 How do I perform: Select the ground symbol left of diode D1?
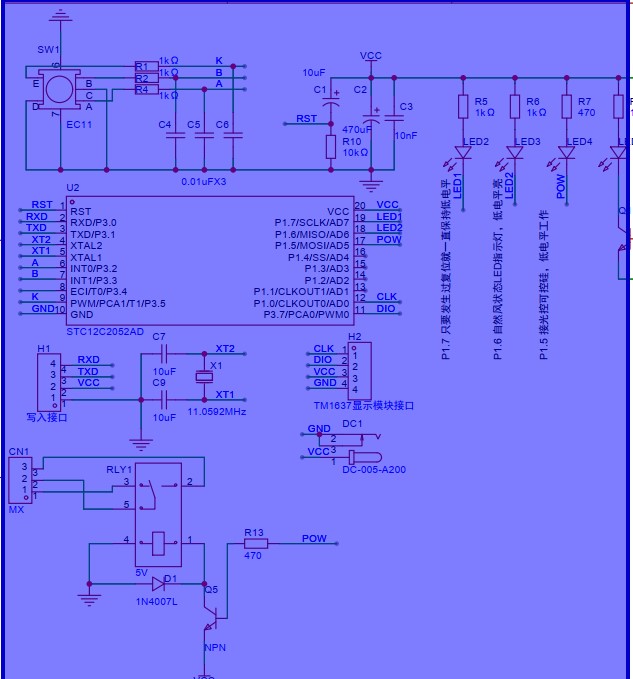[x=89, y=600]
